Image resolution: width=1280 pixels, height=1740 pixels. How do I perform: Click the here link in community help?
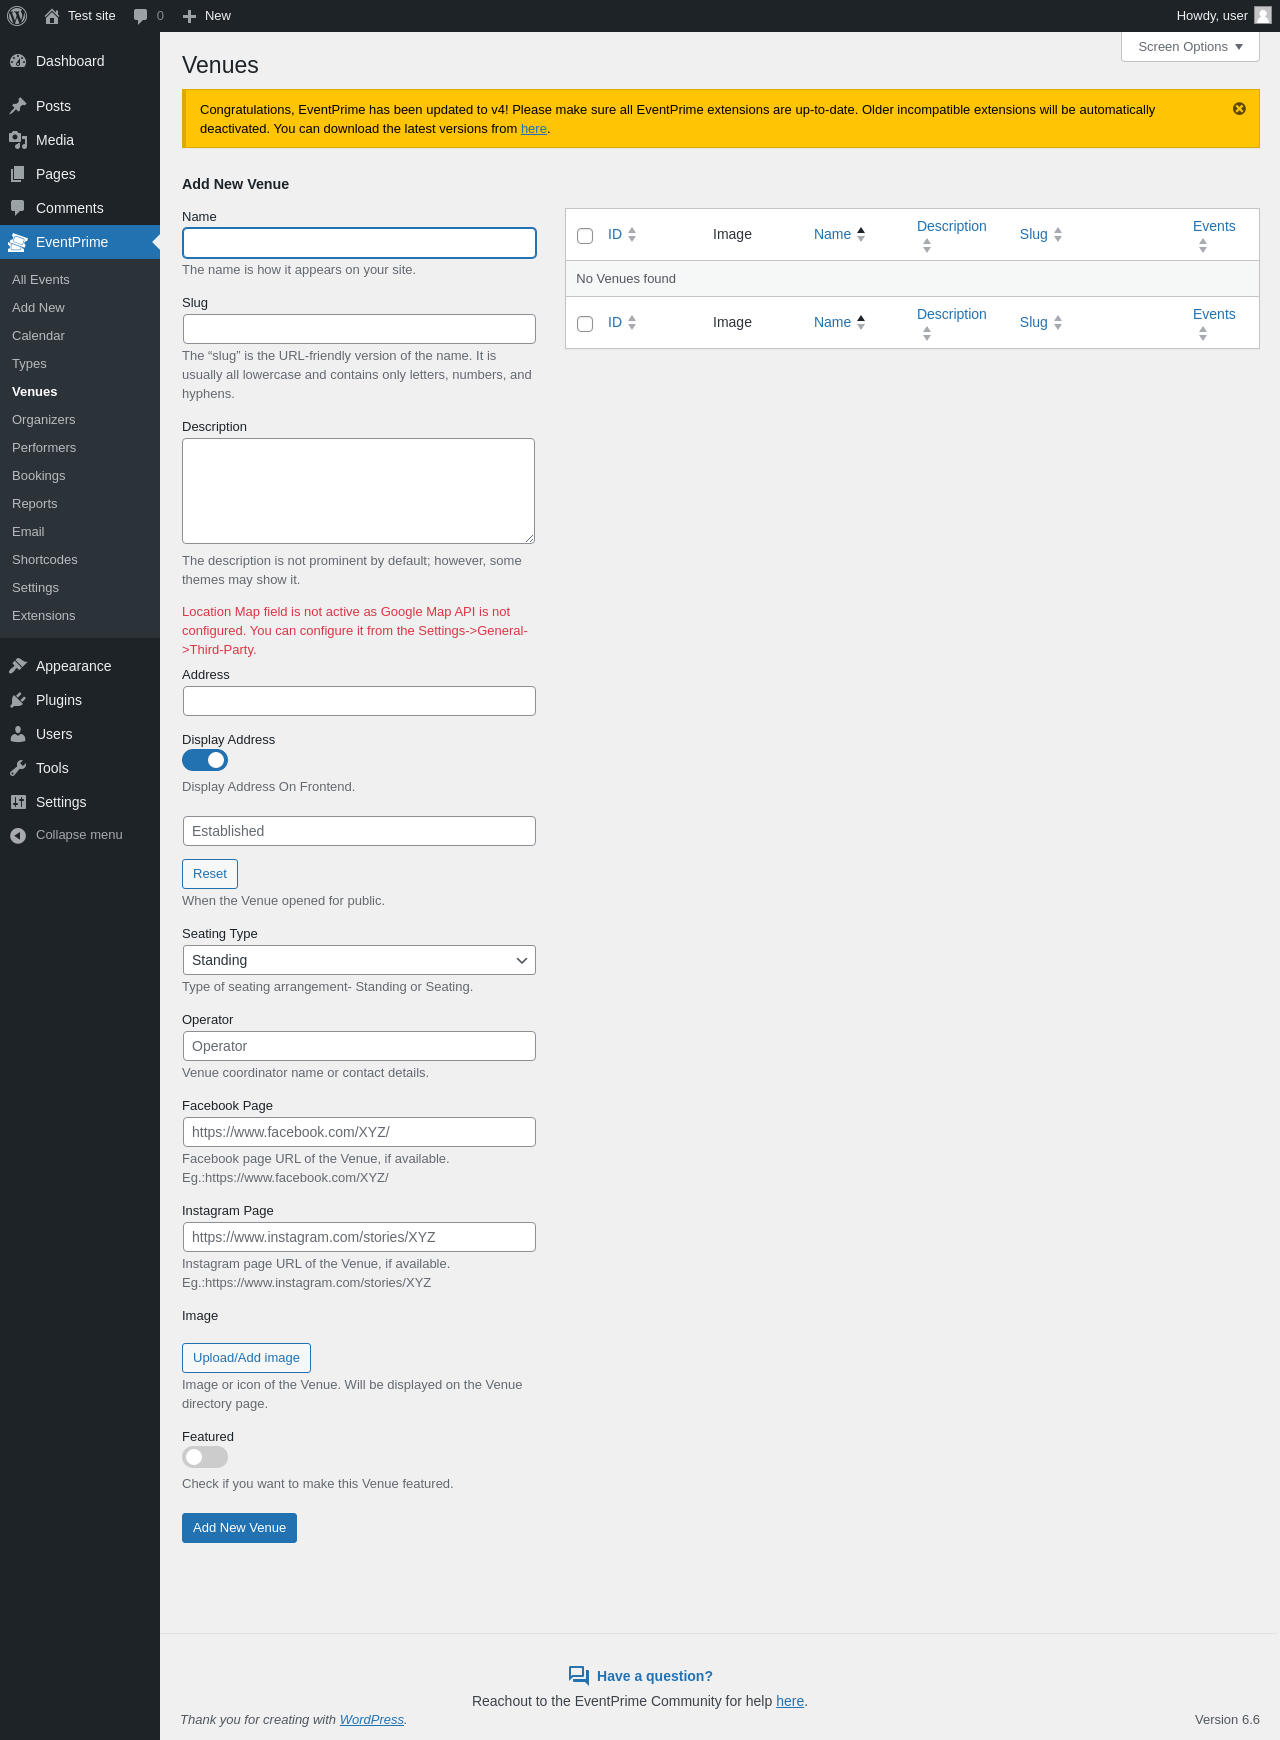click(x=790, y=1701)
